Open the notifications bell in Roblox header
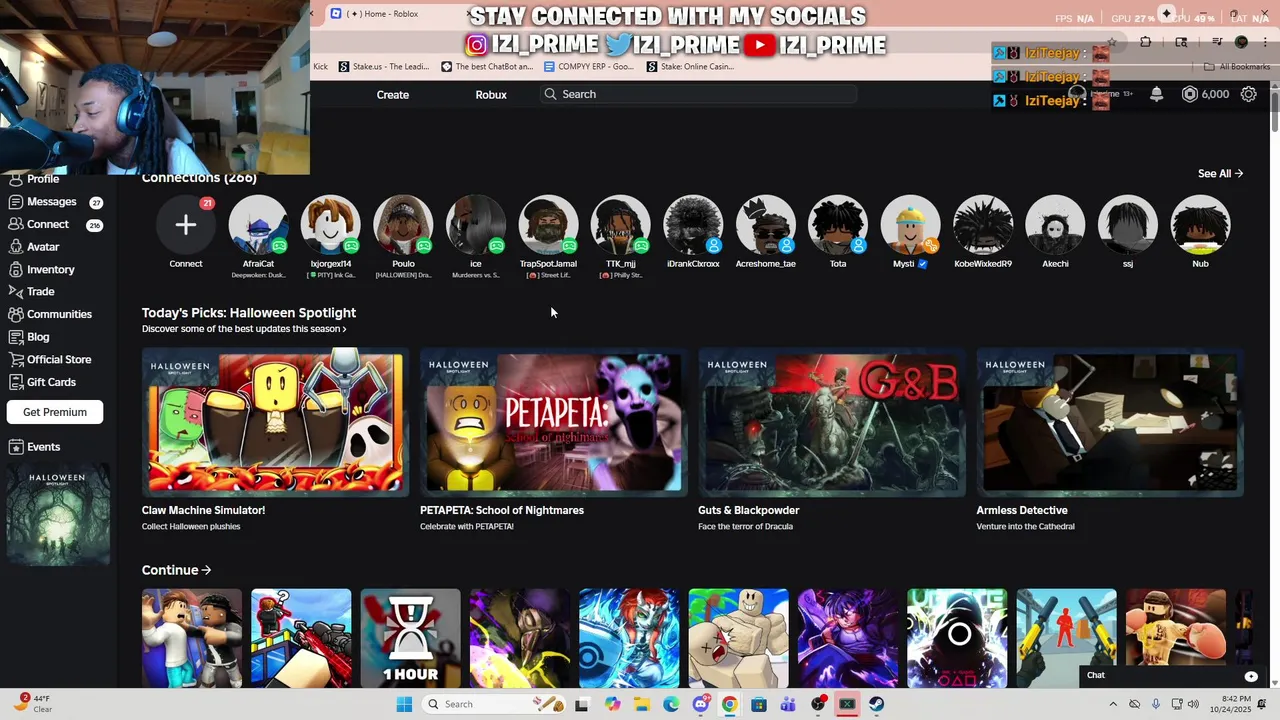 1156,94
